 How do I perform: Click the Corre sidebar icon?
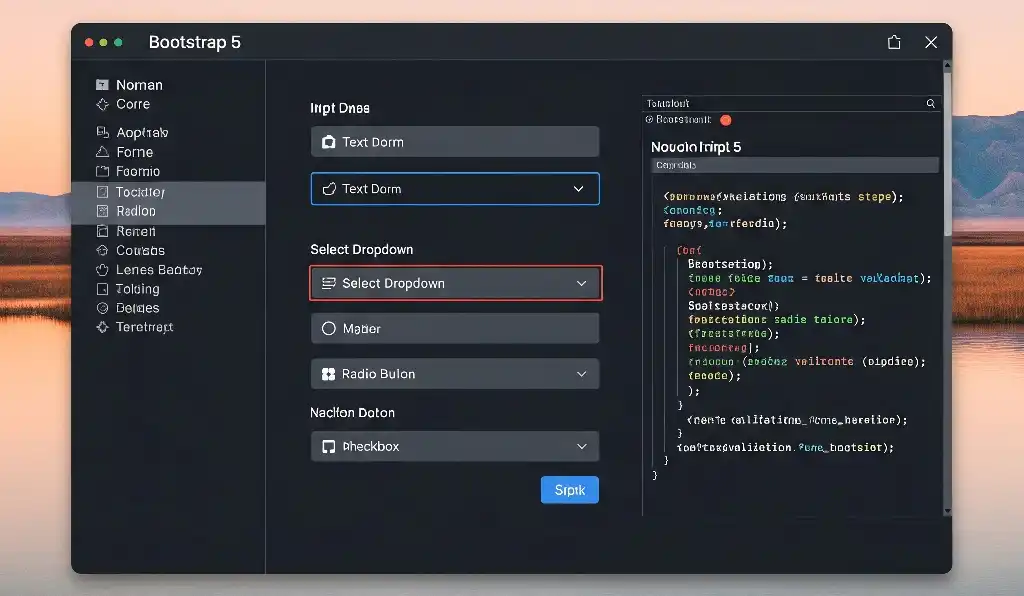[102, 104]
